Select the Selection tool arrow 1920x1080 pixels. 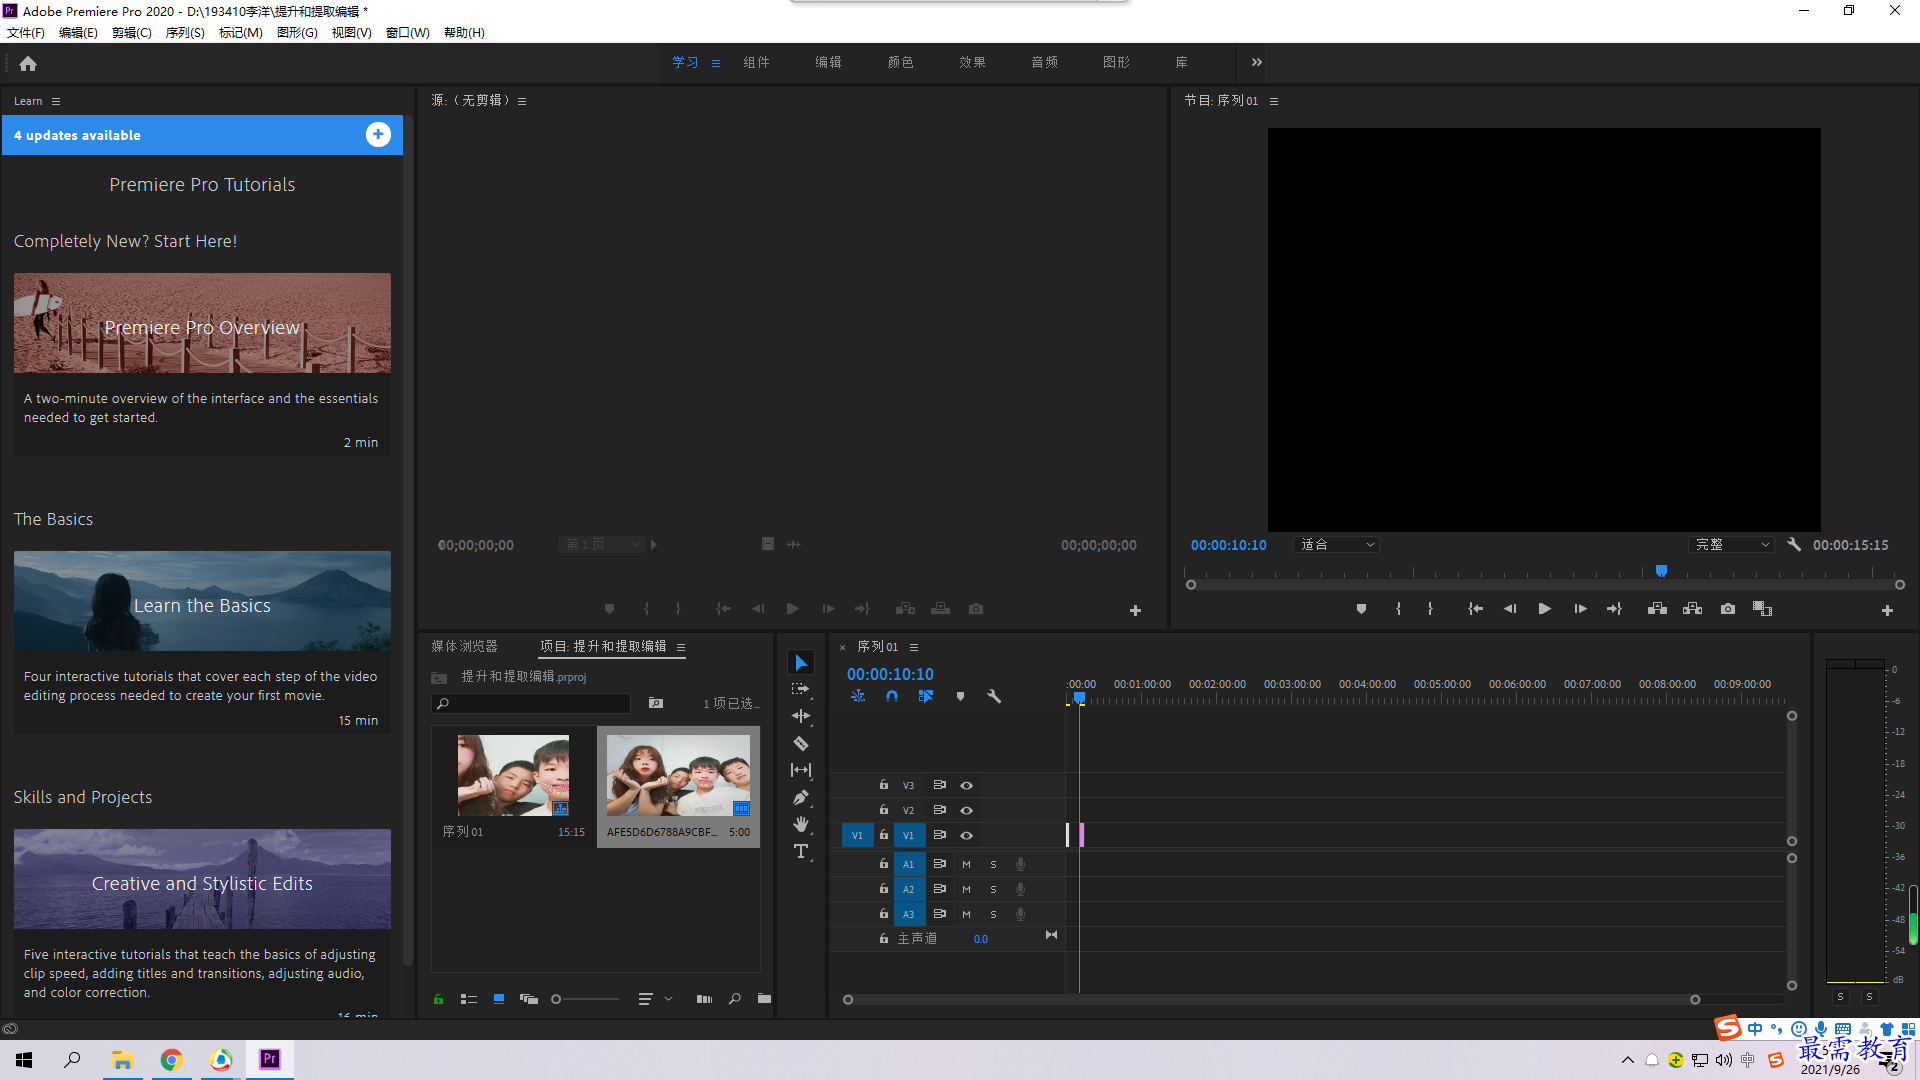coord(801,663)
